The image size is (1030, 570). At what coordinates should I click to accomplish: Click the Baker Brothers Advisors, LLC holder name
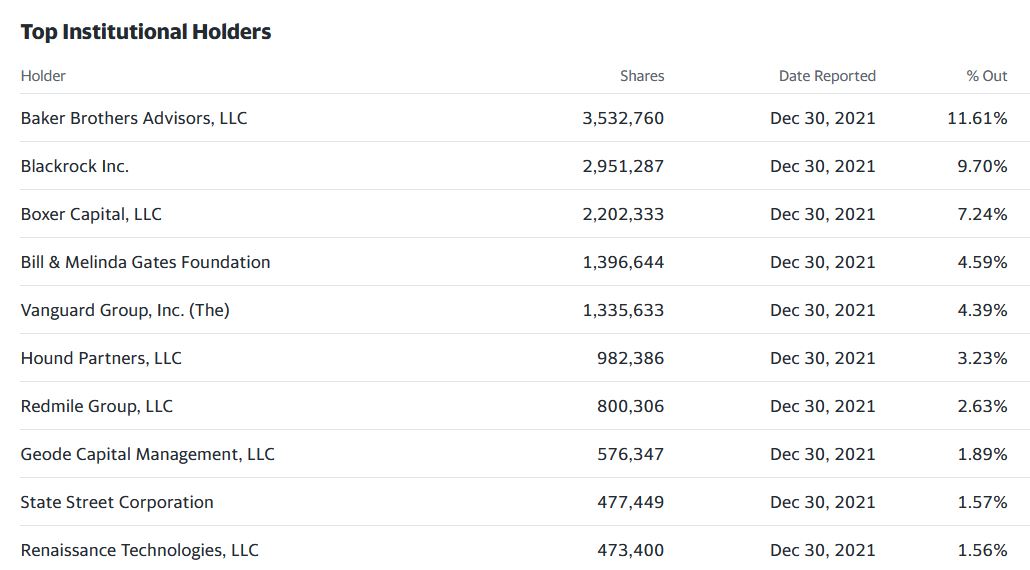134,118
